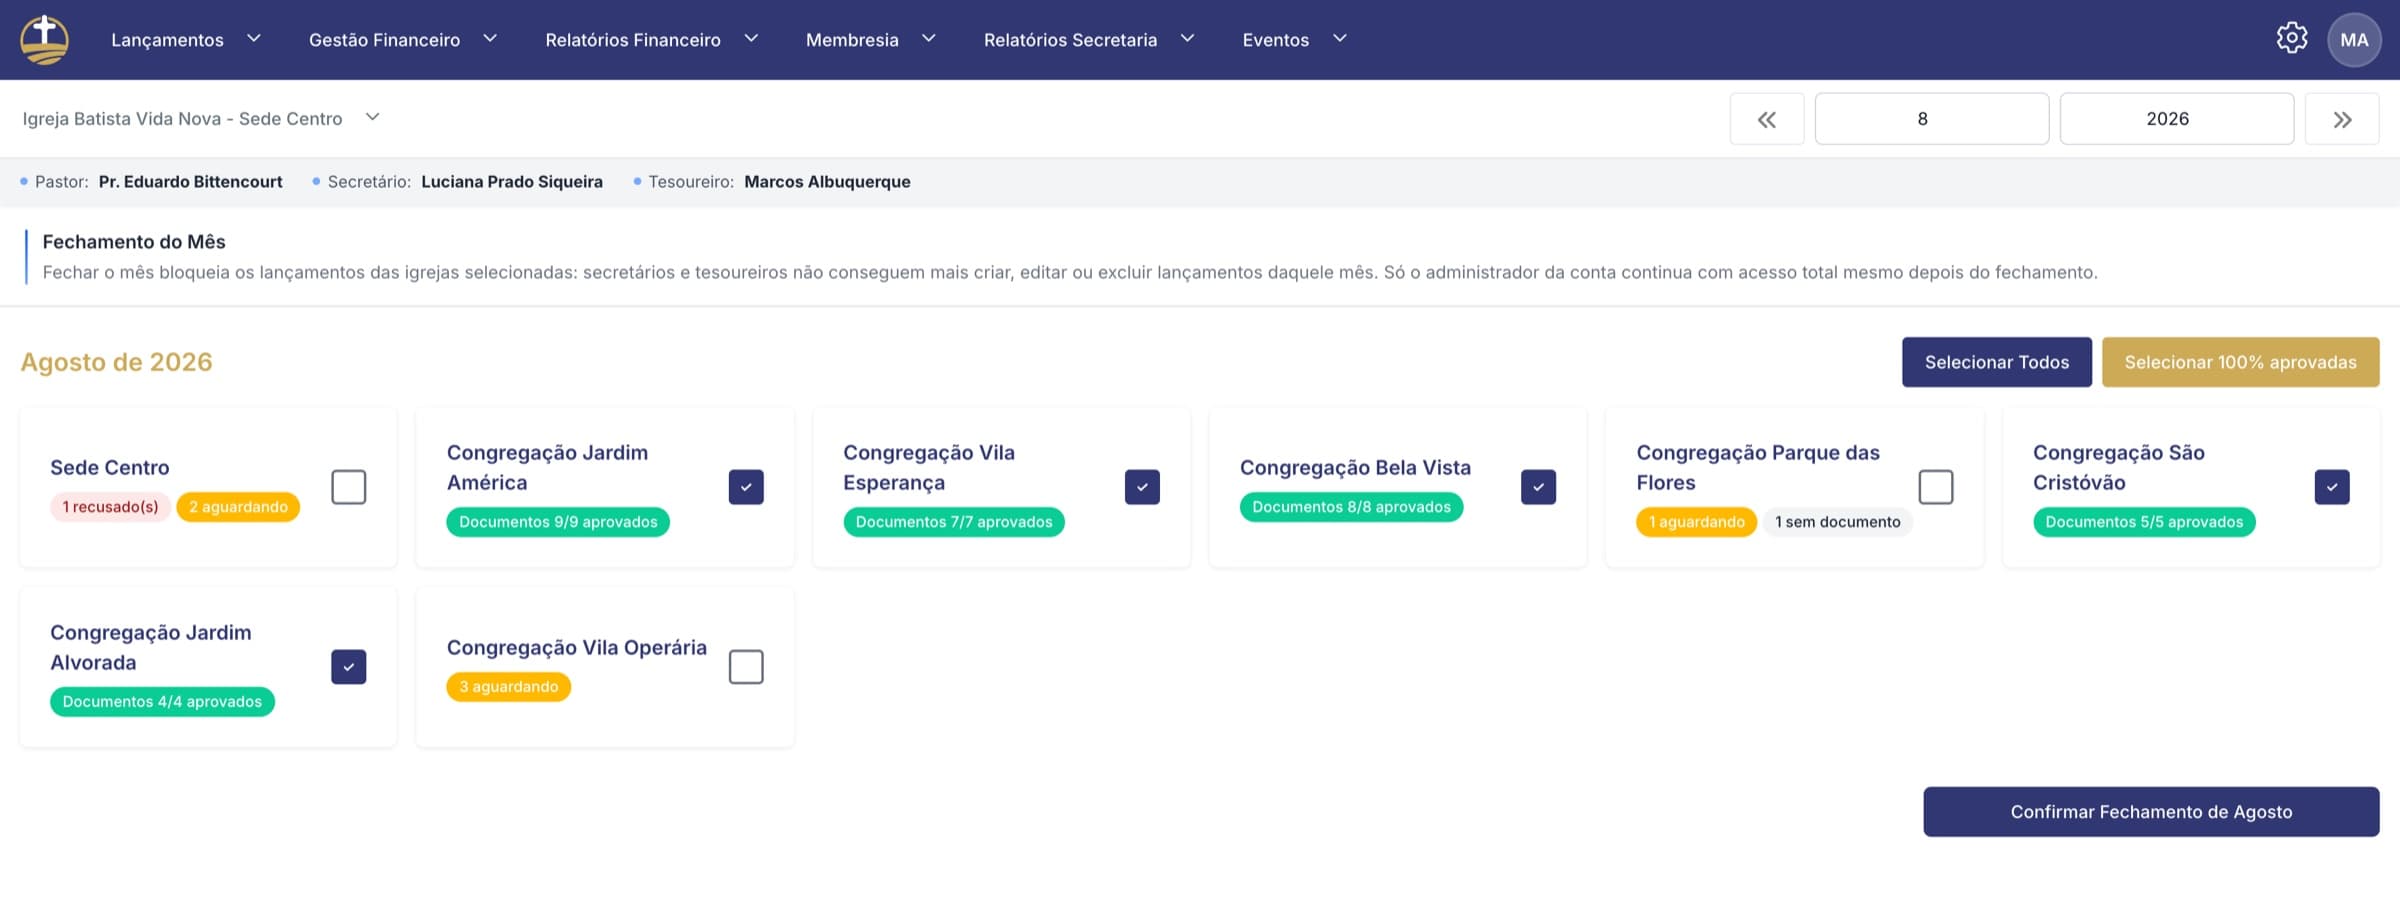Viewport: 2400px width, 908px height.
Task: Click the '1 recusado(s)' badge
Action: pos(110,507)
